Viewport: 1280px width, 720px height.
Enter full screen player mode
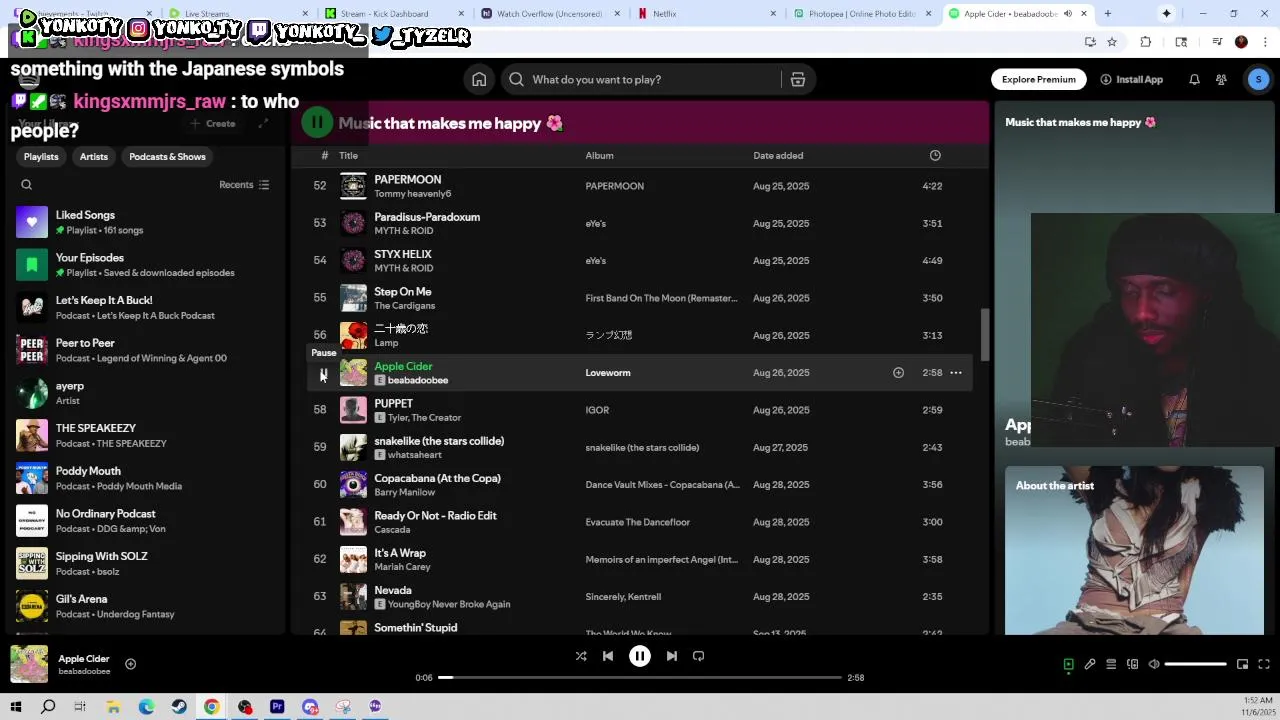[x=1264, y=664]
